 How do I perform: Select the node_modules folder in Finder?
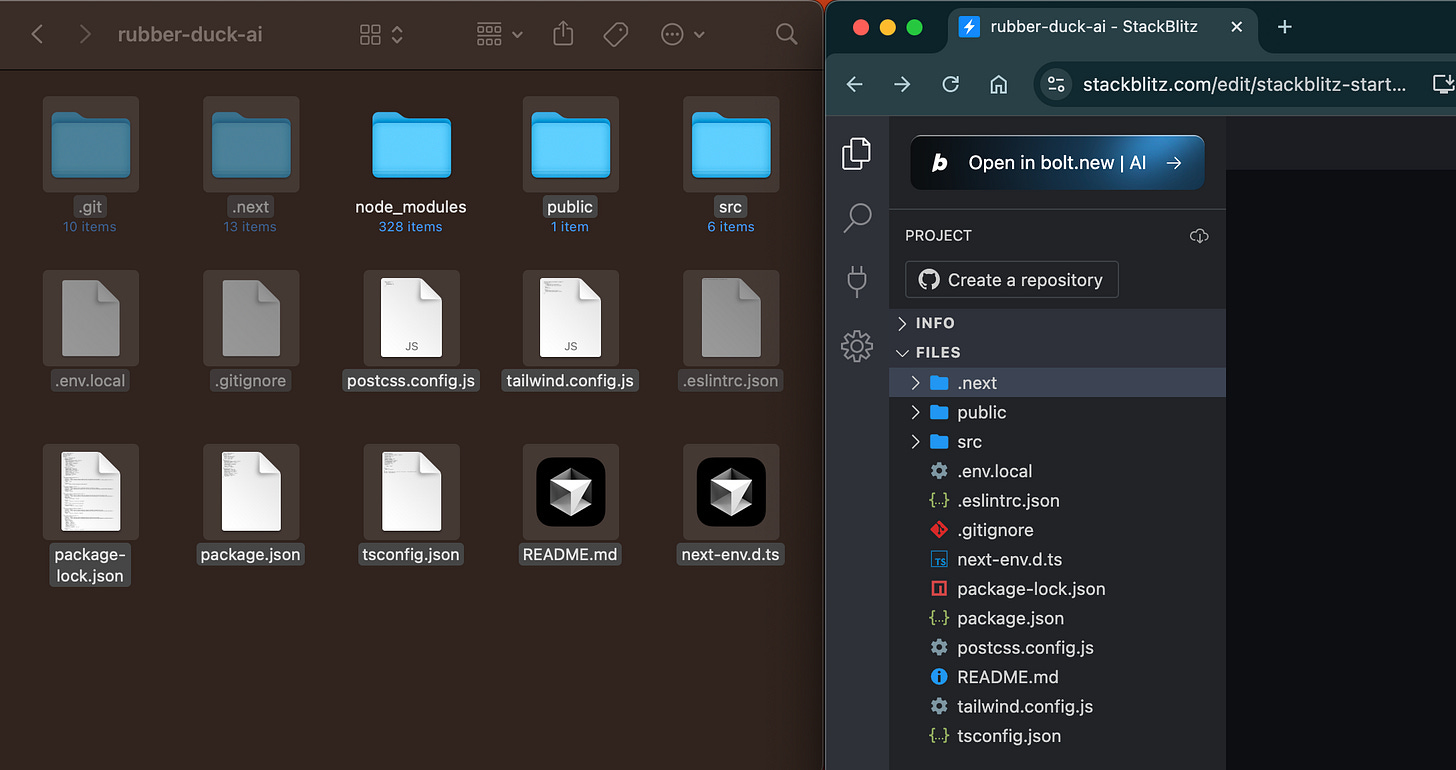411,145
